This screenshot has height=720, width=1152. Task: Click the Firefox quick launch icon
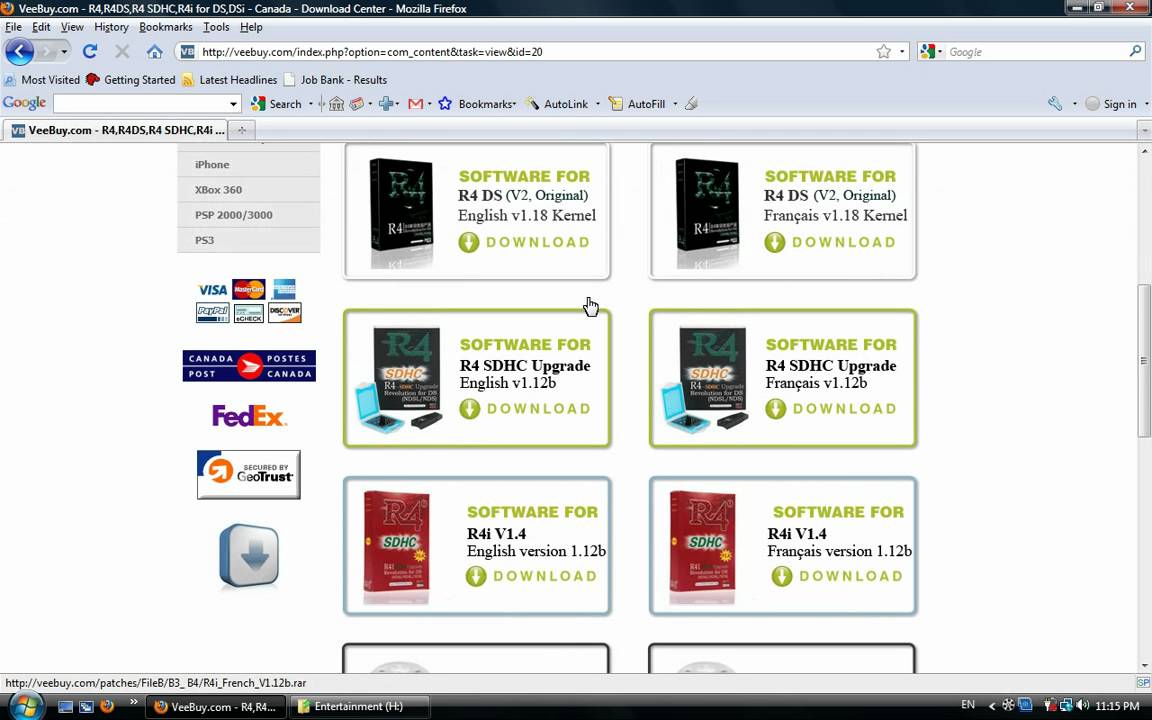[107, 706]
